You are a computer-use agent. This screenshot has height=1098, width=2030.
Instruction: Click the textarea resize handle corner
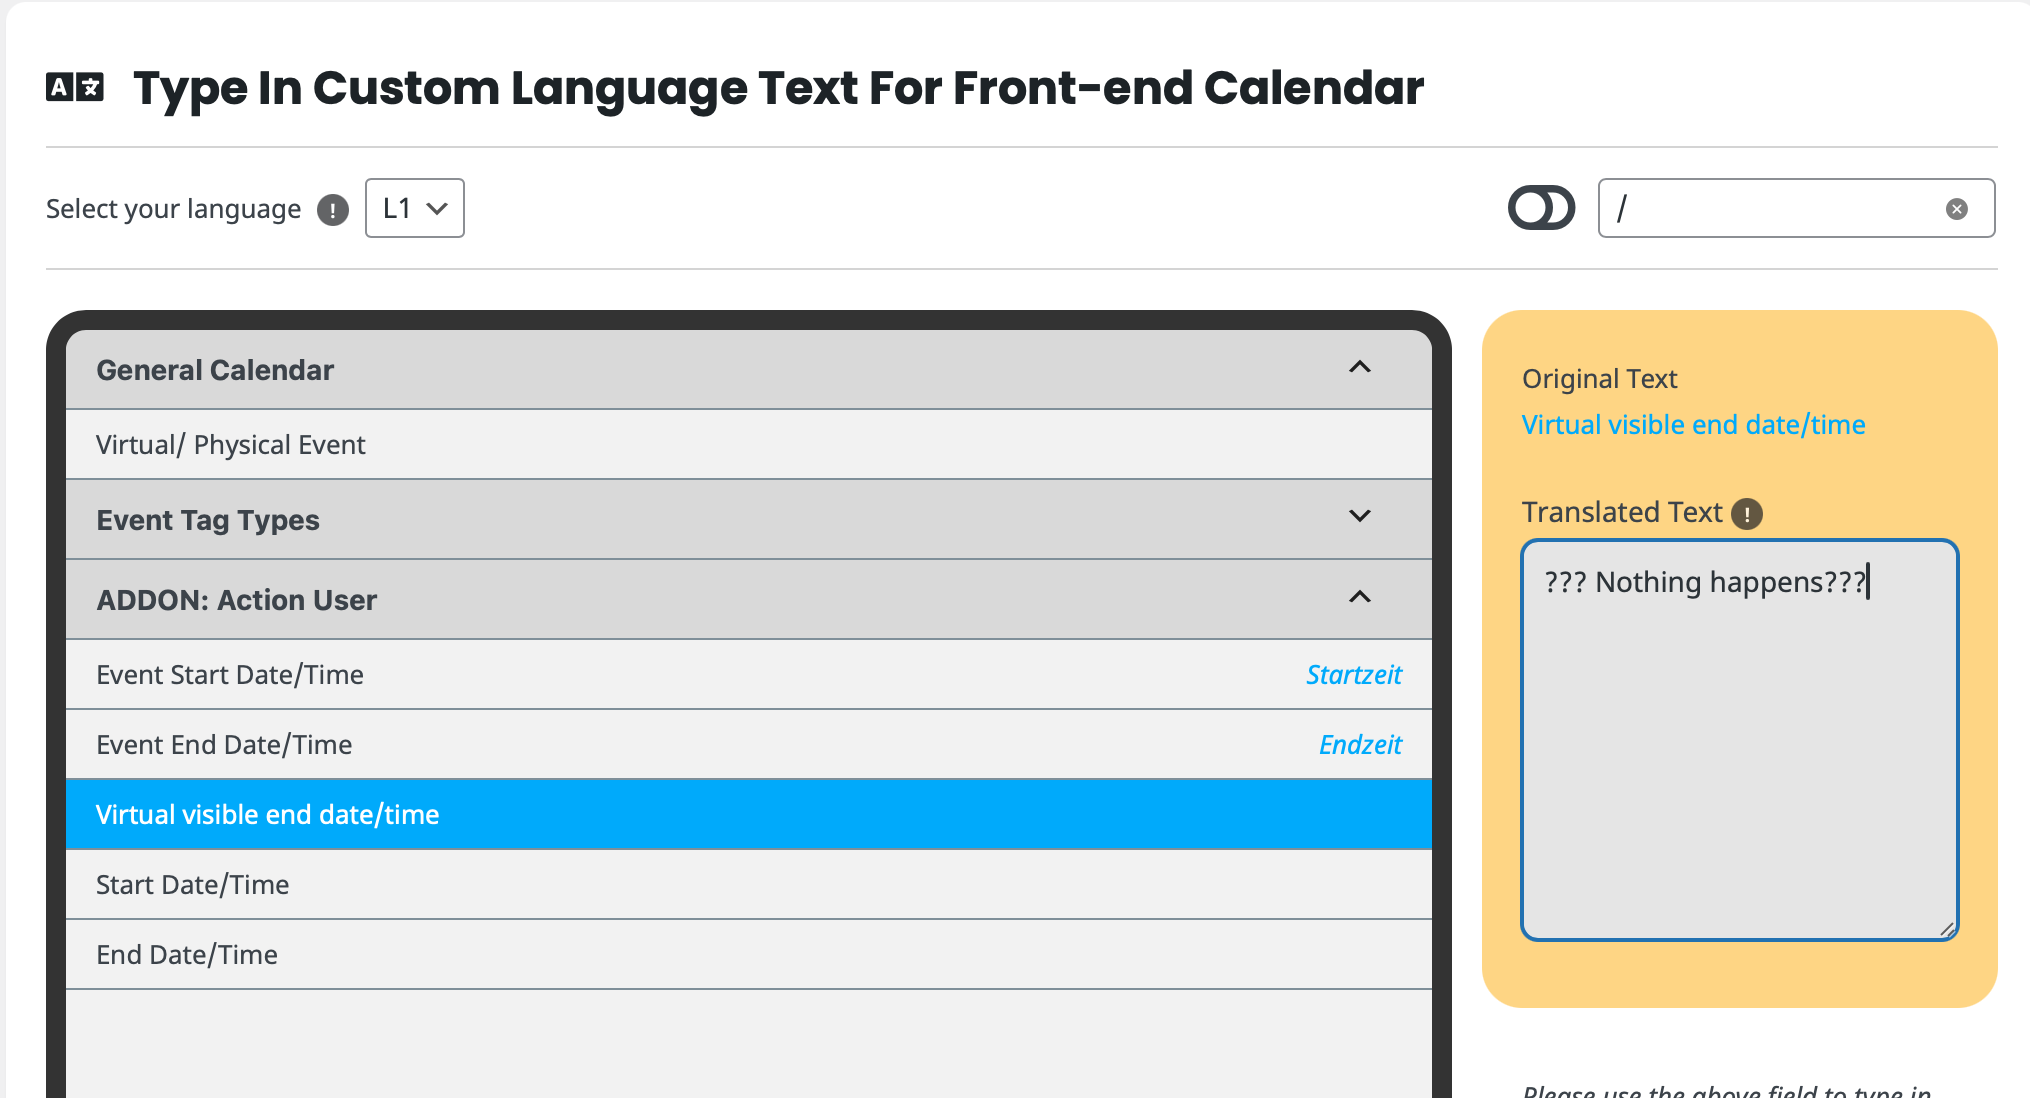[1947, 929]
